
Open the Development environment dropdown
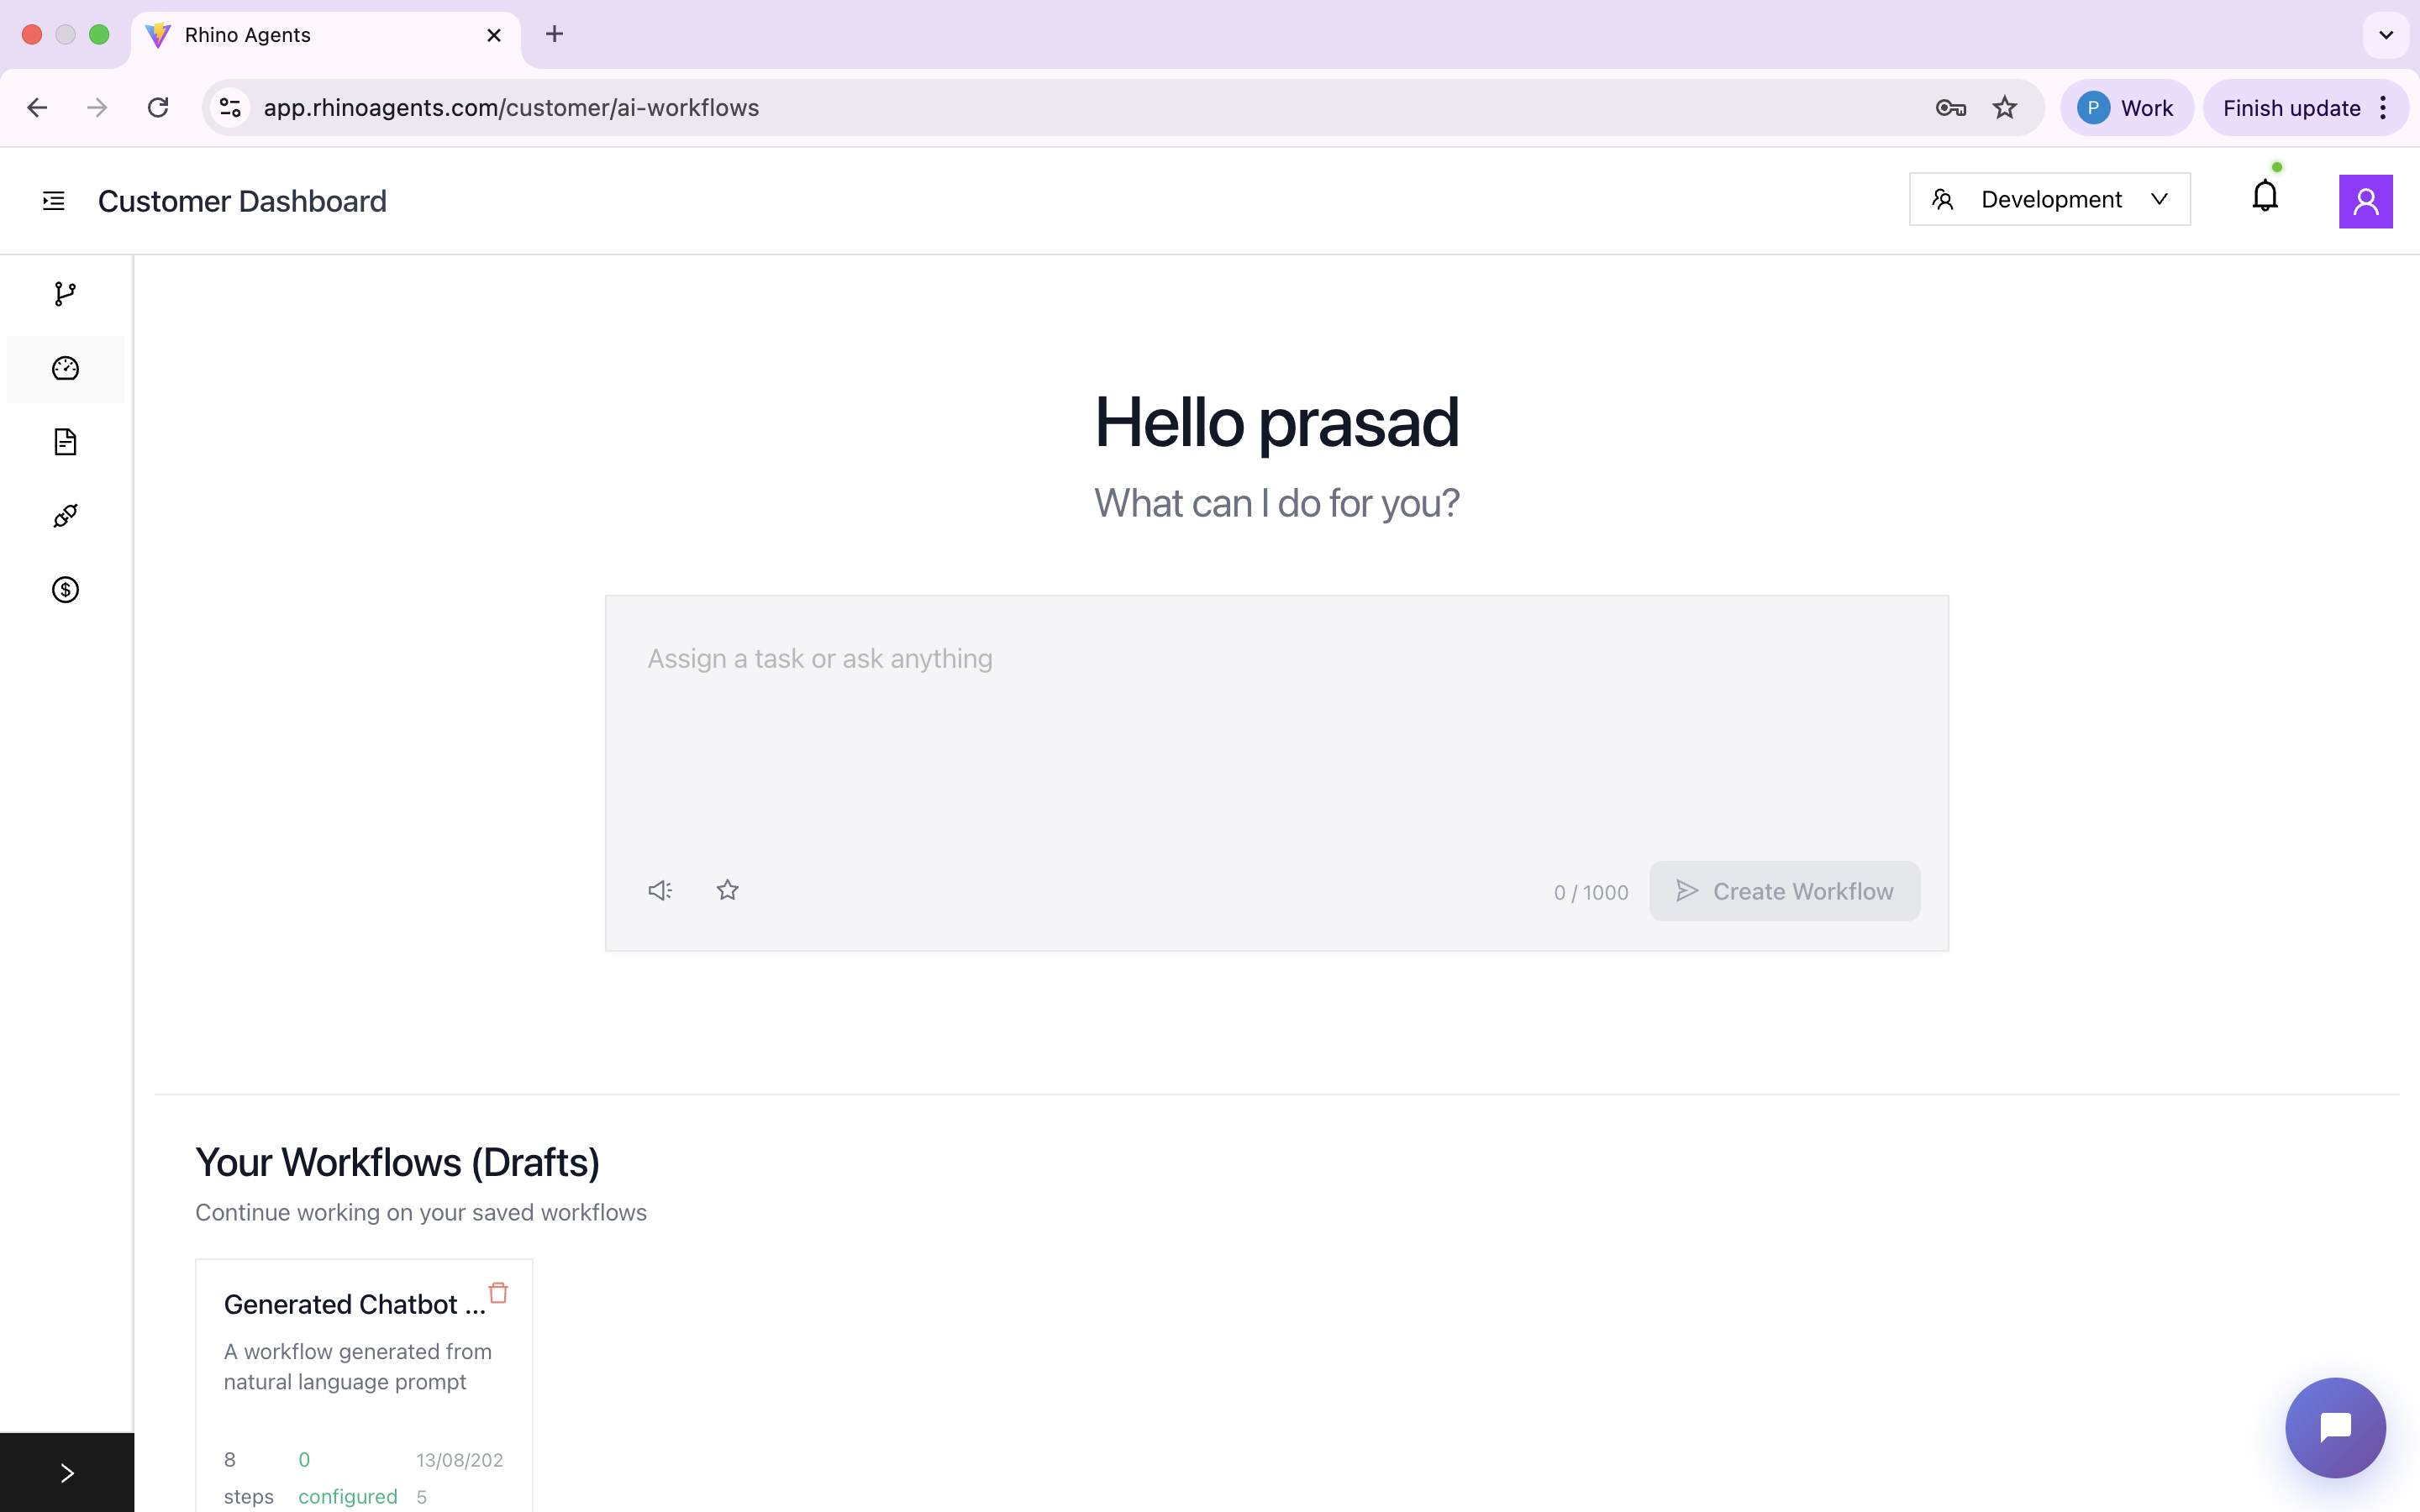pos(2049,198)
